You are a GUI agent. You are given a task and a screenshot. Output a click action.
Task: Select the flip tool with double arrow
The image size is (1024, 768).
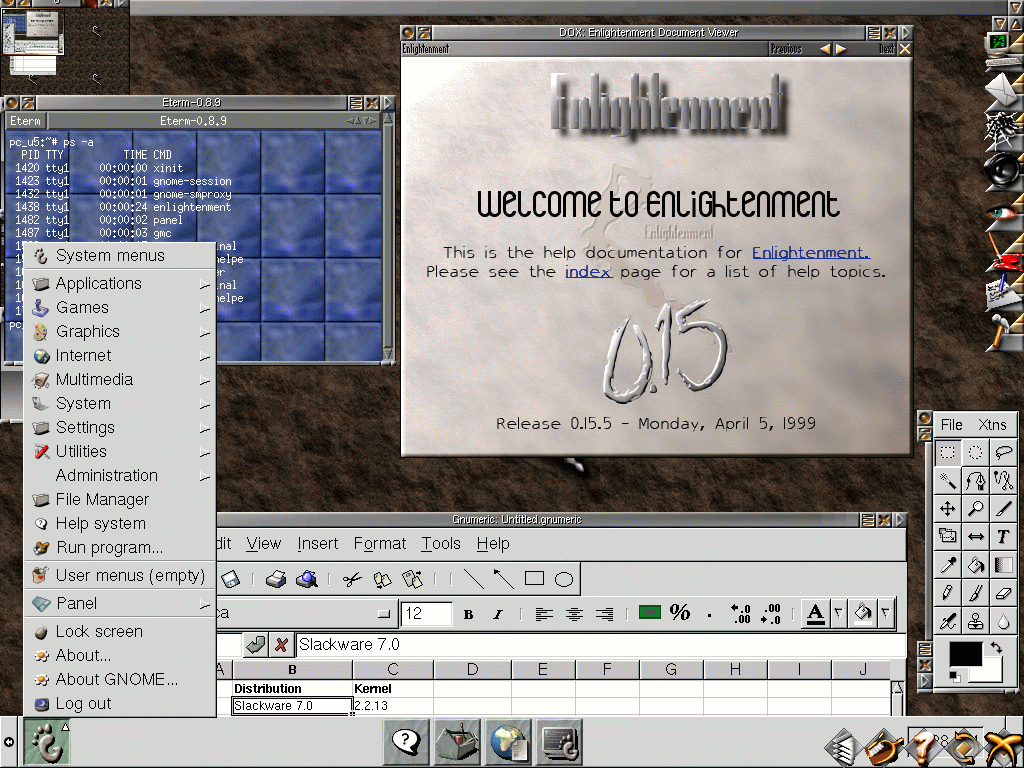976,536
